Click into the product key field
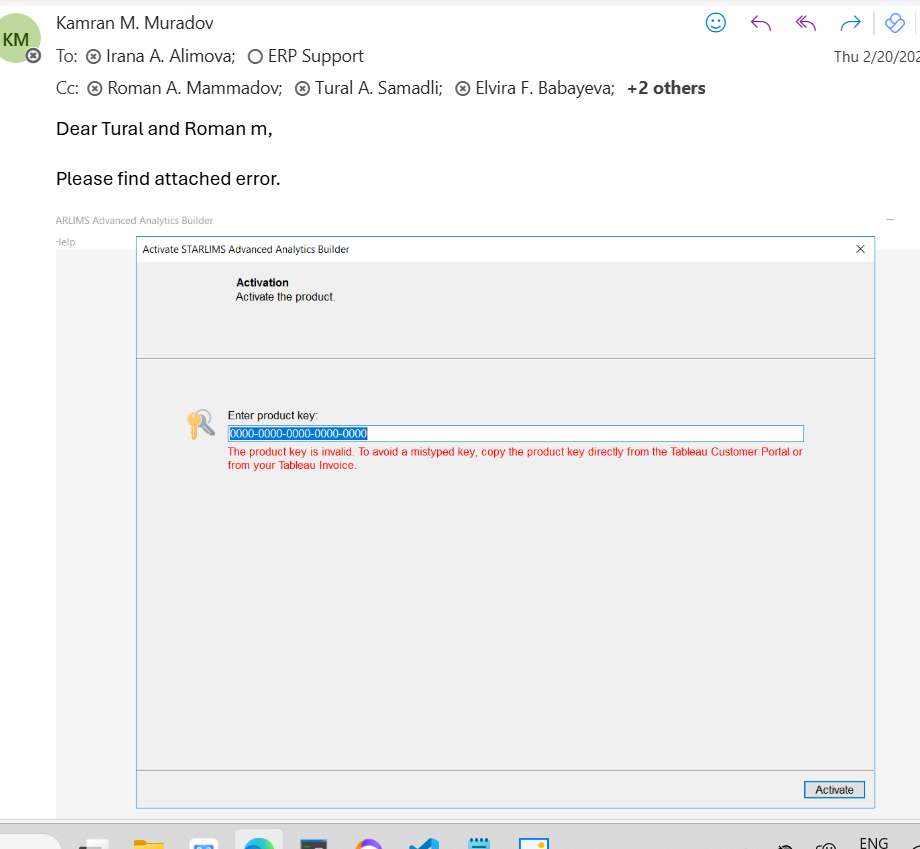 515,434
